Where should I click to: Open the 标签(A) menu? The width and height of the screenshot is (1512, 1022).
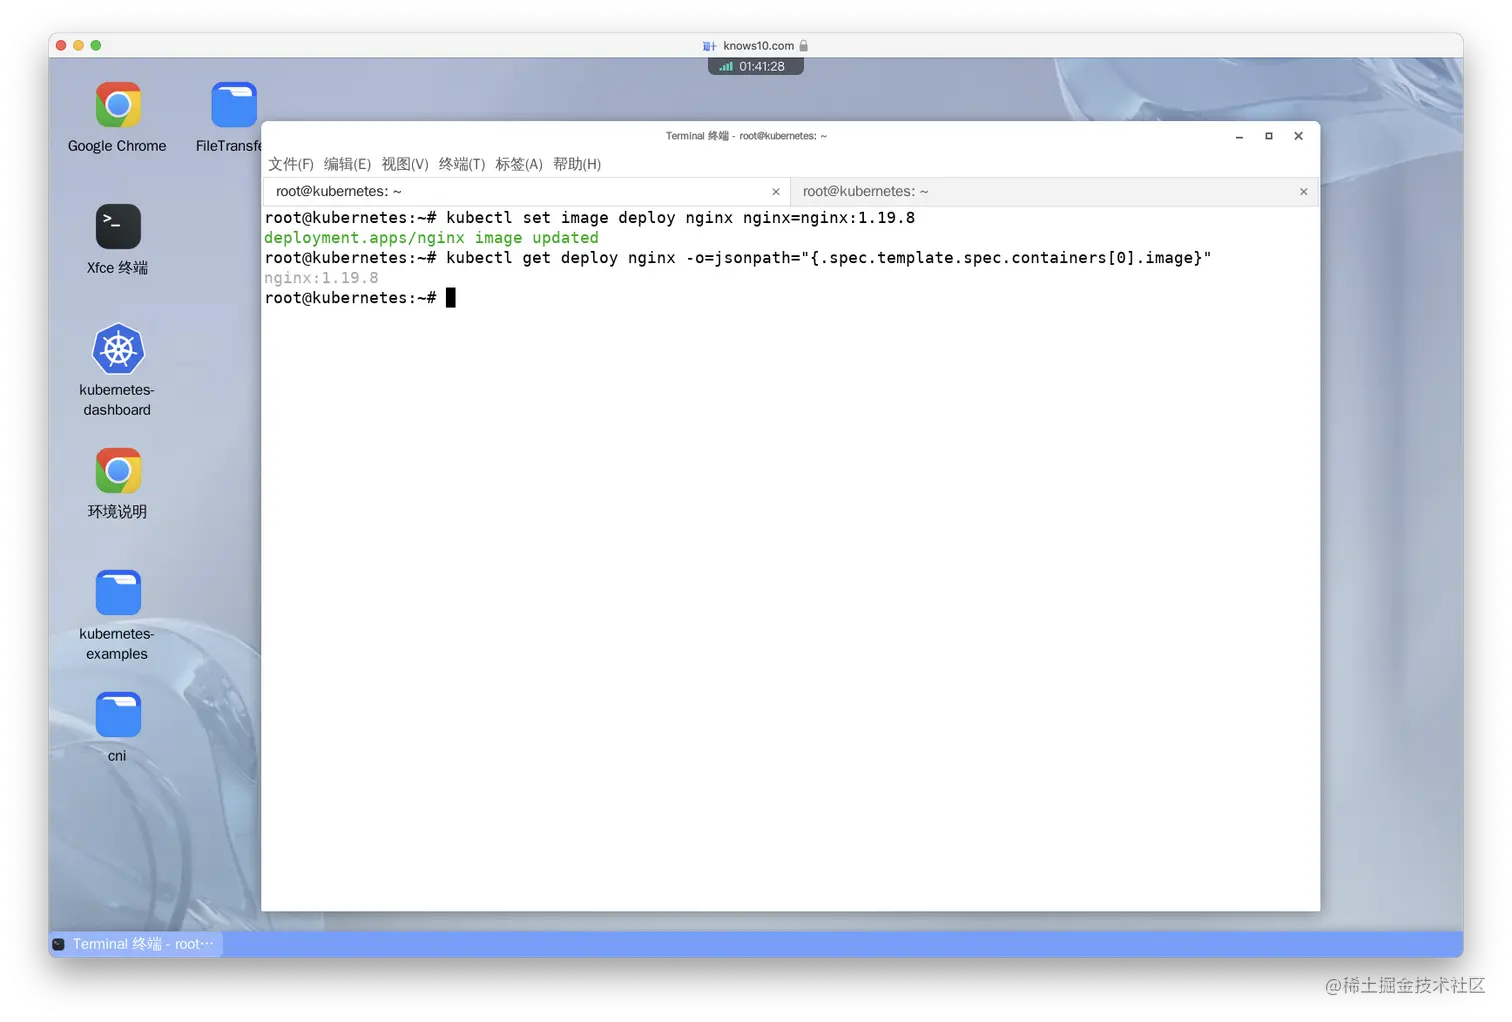[519, 164]
